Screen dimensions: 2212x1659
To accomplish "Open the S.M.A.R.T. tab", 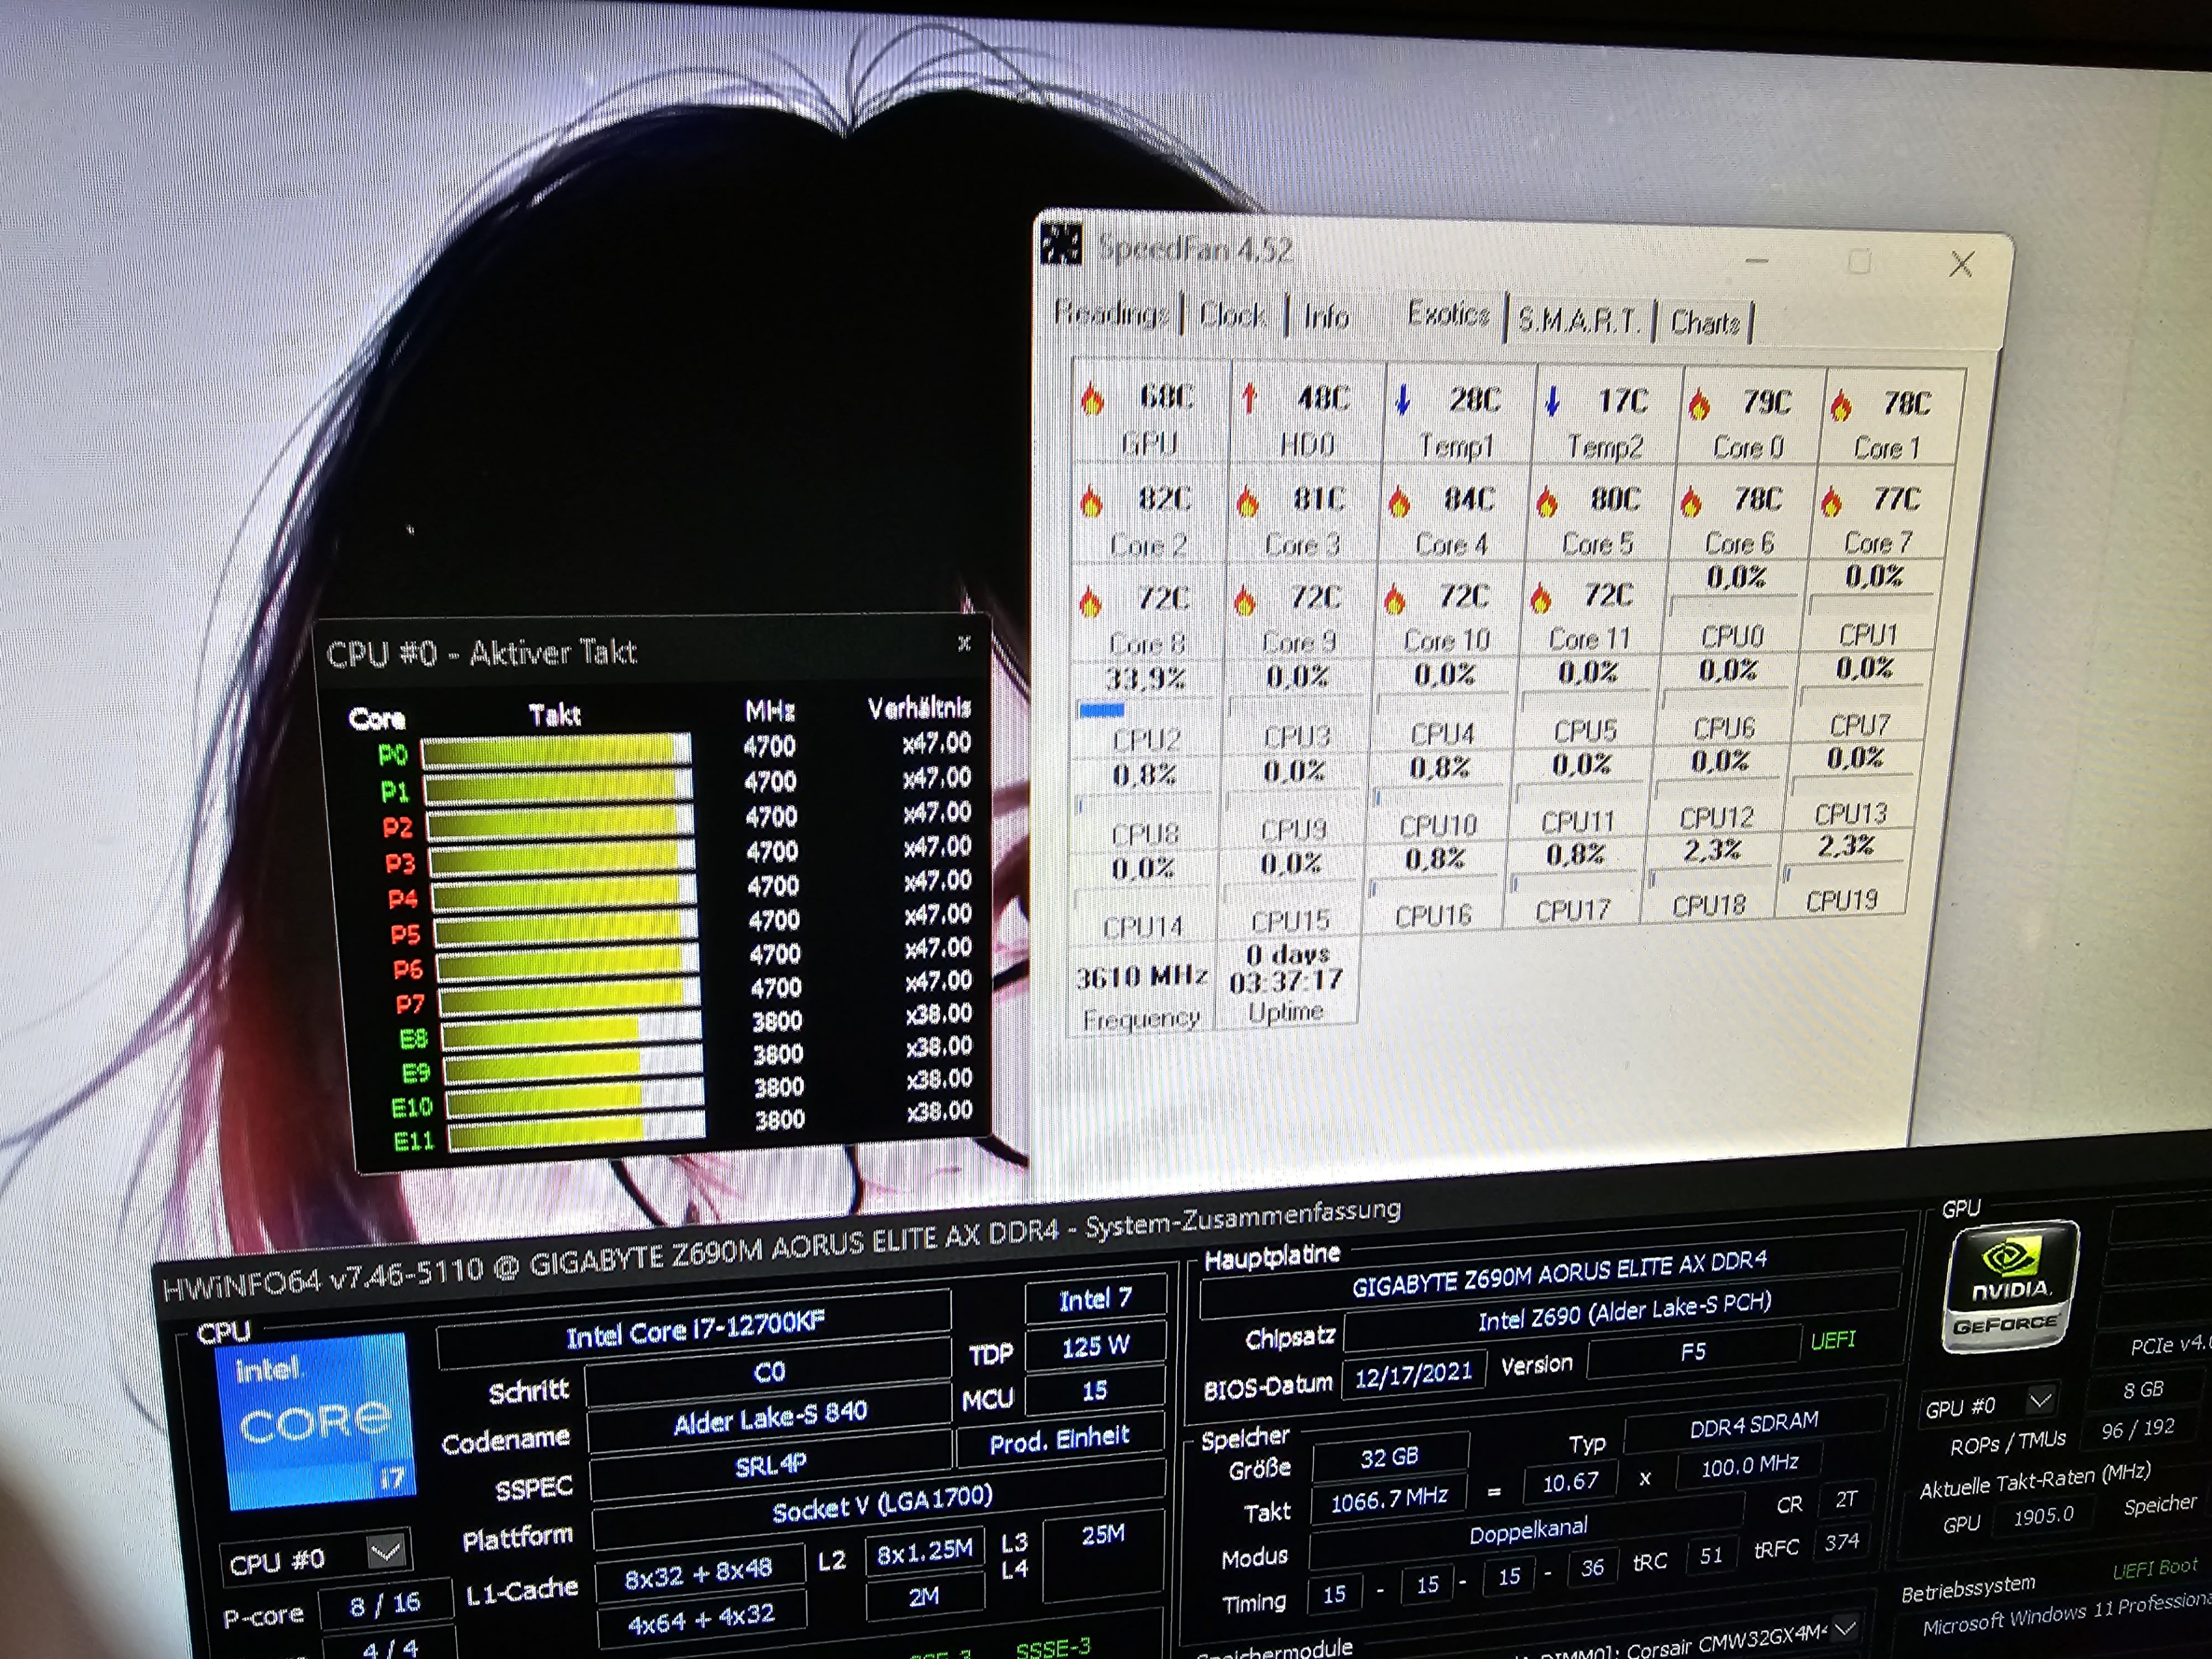I will pos(1579,321).
